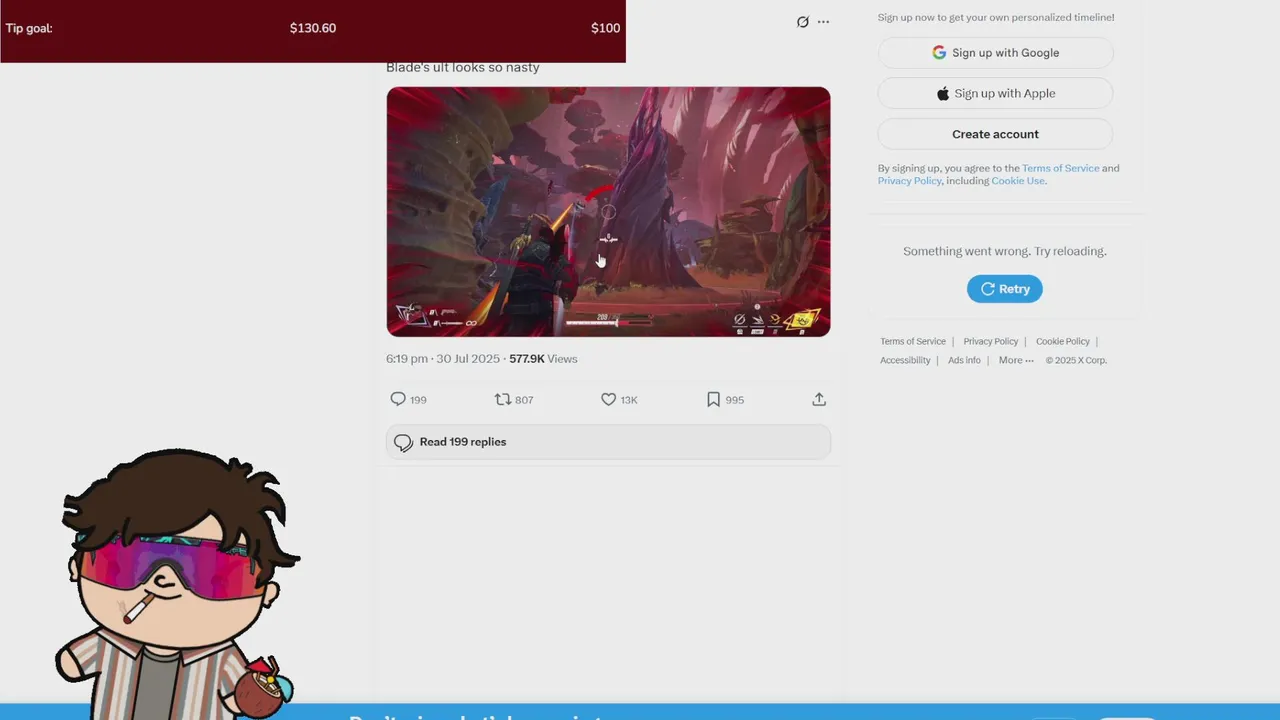
Task: Click the © 2025 X Corp. text
Action: click(1076, 360)
